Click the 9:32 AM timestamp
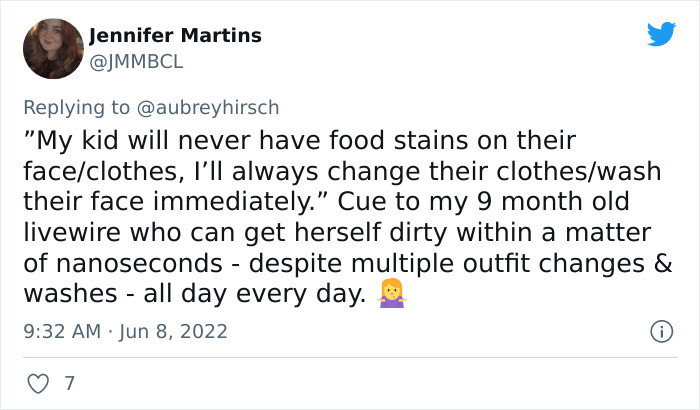Viewport: 700px width, 410px height. (x=58, y=331)
